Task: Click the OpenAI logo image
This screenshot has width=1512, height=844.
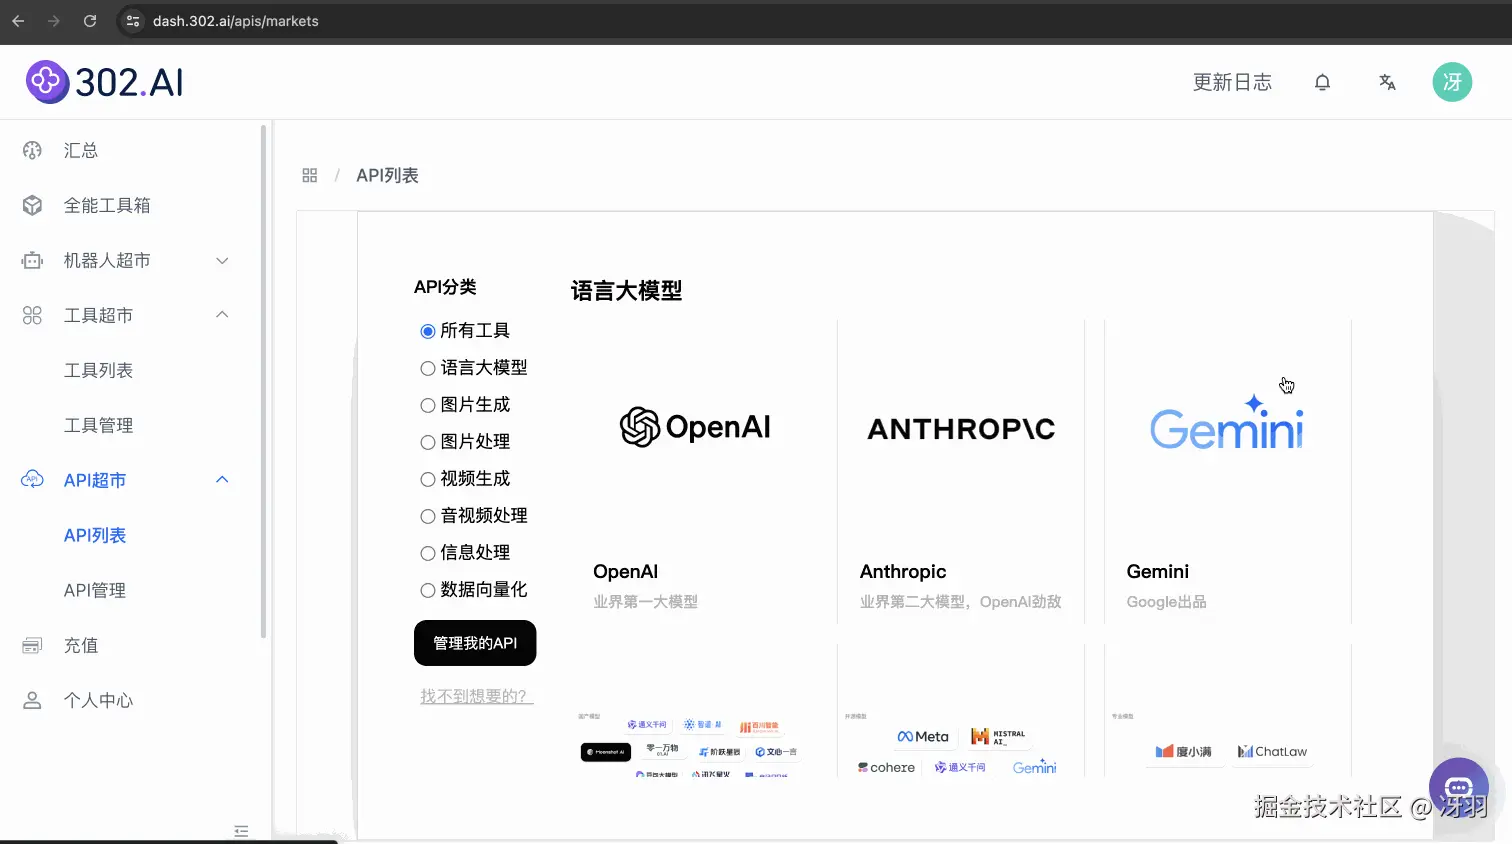Action: point(695,427)
